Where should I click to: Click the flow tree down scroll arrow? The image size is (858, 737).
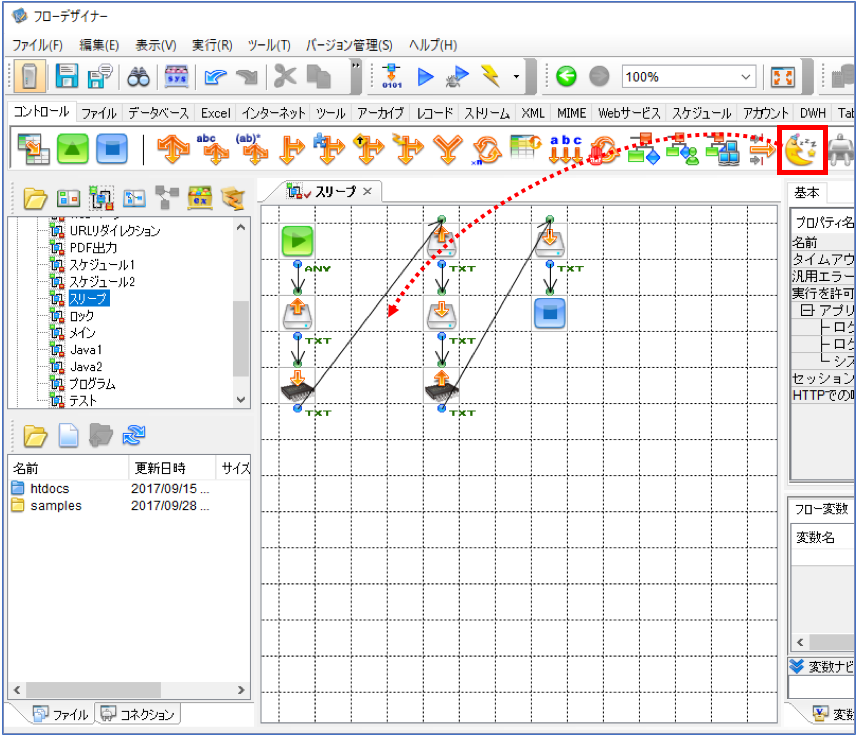[241, 399]
